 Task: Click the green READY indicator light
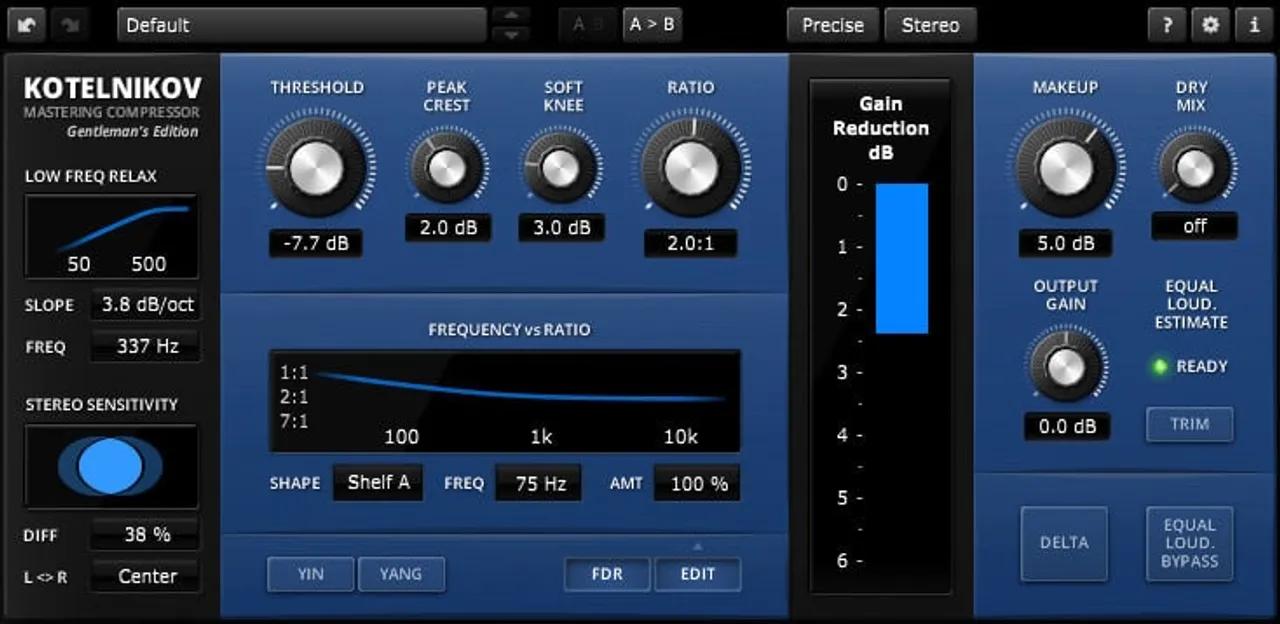[x=1161, y=366]
